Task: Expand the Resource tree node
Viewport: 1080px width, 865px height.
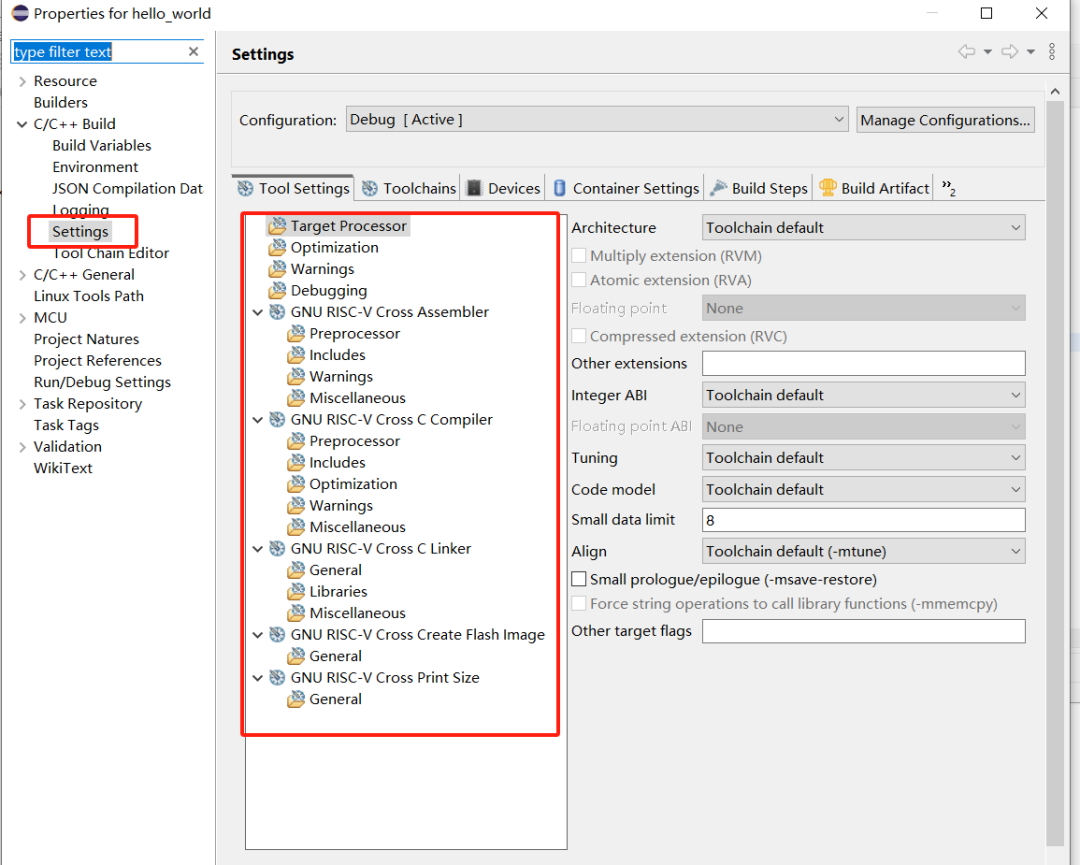Action: 22,81
